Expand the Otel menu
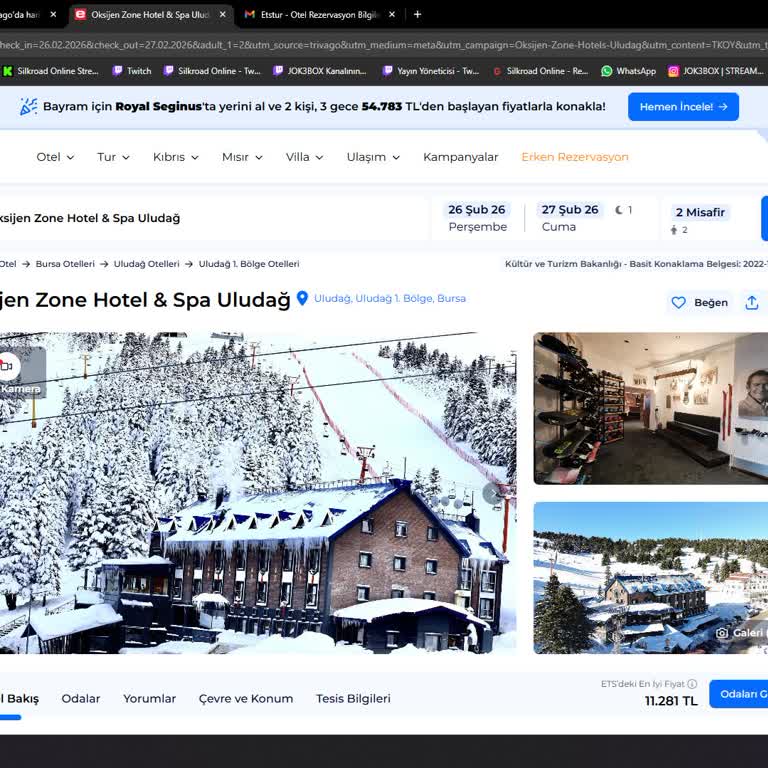768x768 pixels. tap(55, 157)
